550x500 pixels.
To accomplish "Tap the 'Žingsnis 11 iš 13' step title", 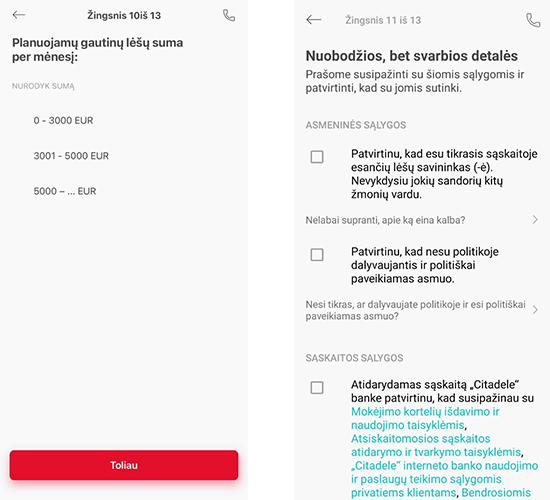I will 383,20.
